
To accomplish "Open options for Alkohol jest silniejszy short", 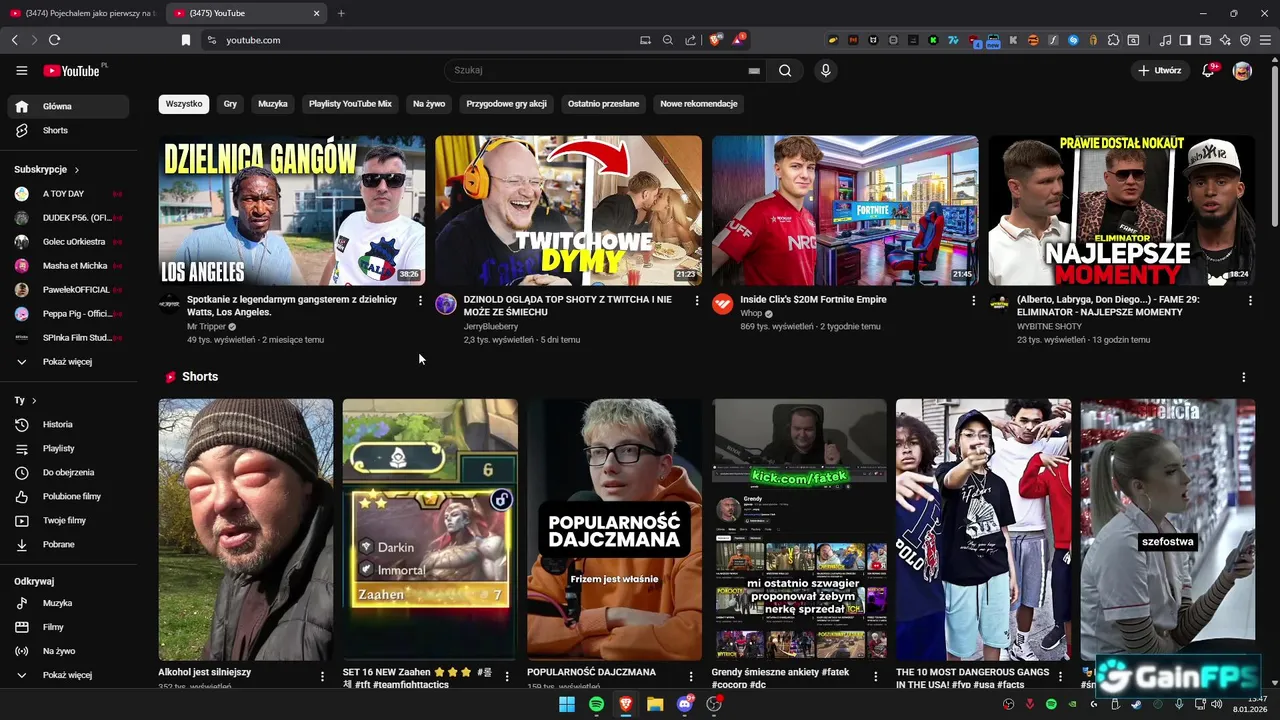I will point(322,677).
